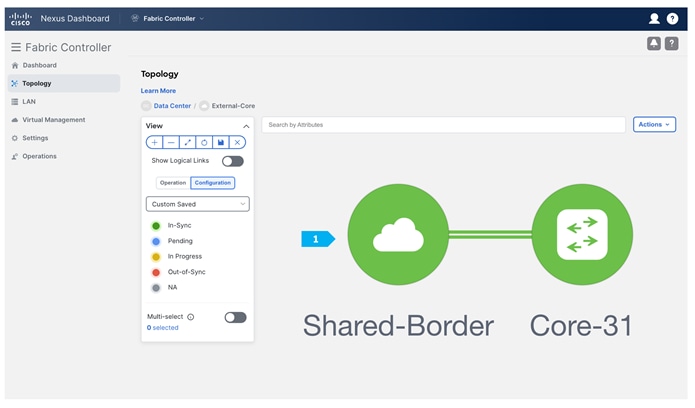The height and width of the screenshot is (408, 695).
Task: Click the Dashboard home icon in sidebar
Action: pyautogui.click(x=15, y=66)
